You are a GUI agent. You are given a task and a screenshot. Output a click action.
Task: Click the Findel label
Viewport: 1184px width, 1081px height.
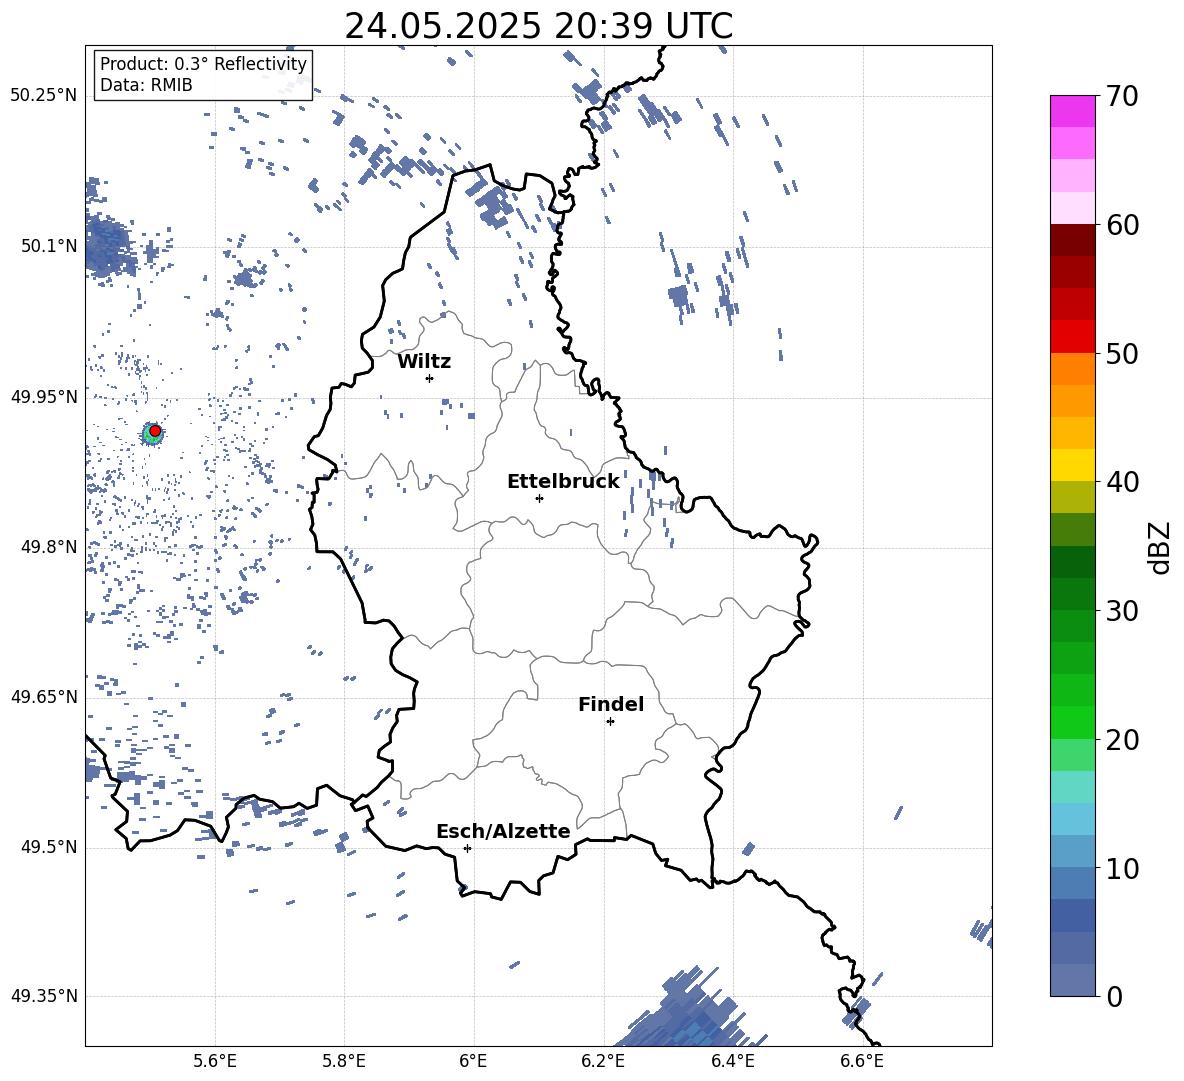click(x=611, y=704)
